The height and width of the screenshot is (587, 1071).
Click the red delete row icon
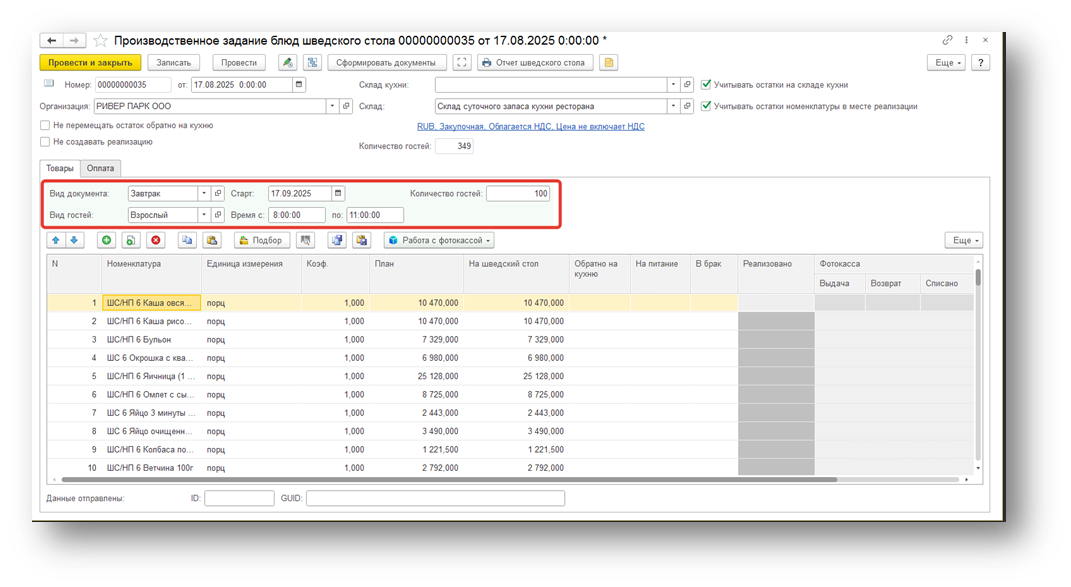click(x=155, y=240)
